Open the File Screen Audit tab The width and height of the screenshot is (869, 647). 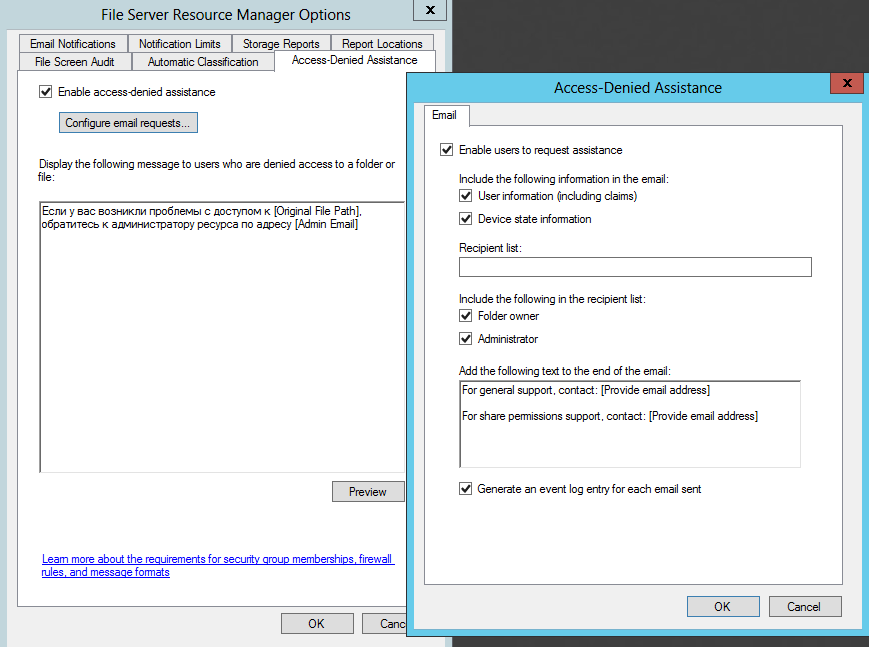point(75,62)
